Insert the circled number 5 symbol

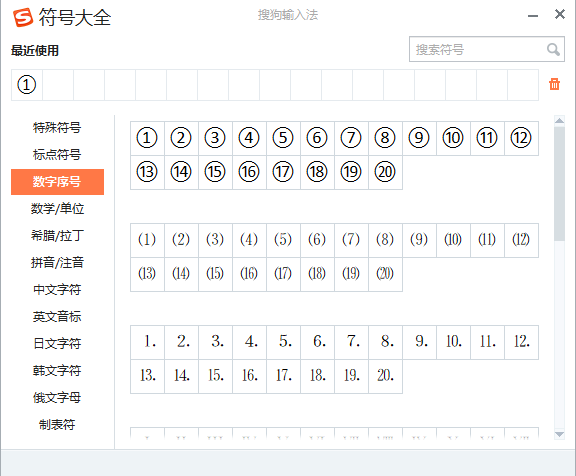click(x=283, y=138)
